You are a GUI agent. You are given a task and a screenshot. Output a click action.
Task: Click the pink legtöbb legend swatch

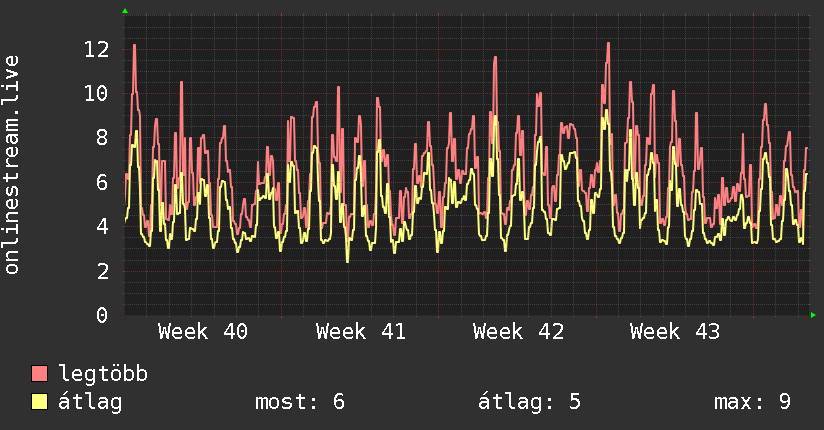pyautogui.click(x=39, y=373)
